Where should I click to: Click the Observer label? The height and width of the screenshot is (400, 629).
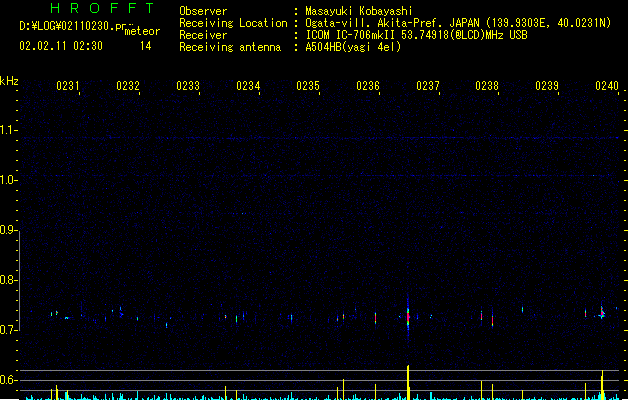point(203,11)
